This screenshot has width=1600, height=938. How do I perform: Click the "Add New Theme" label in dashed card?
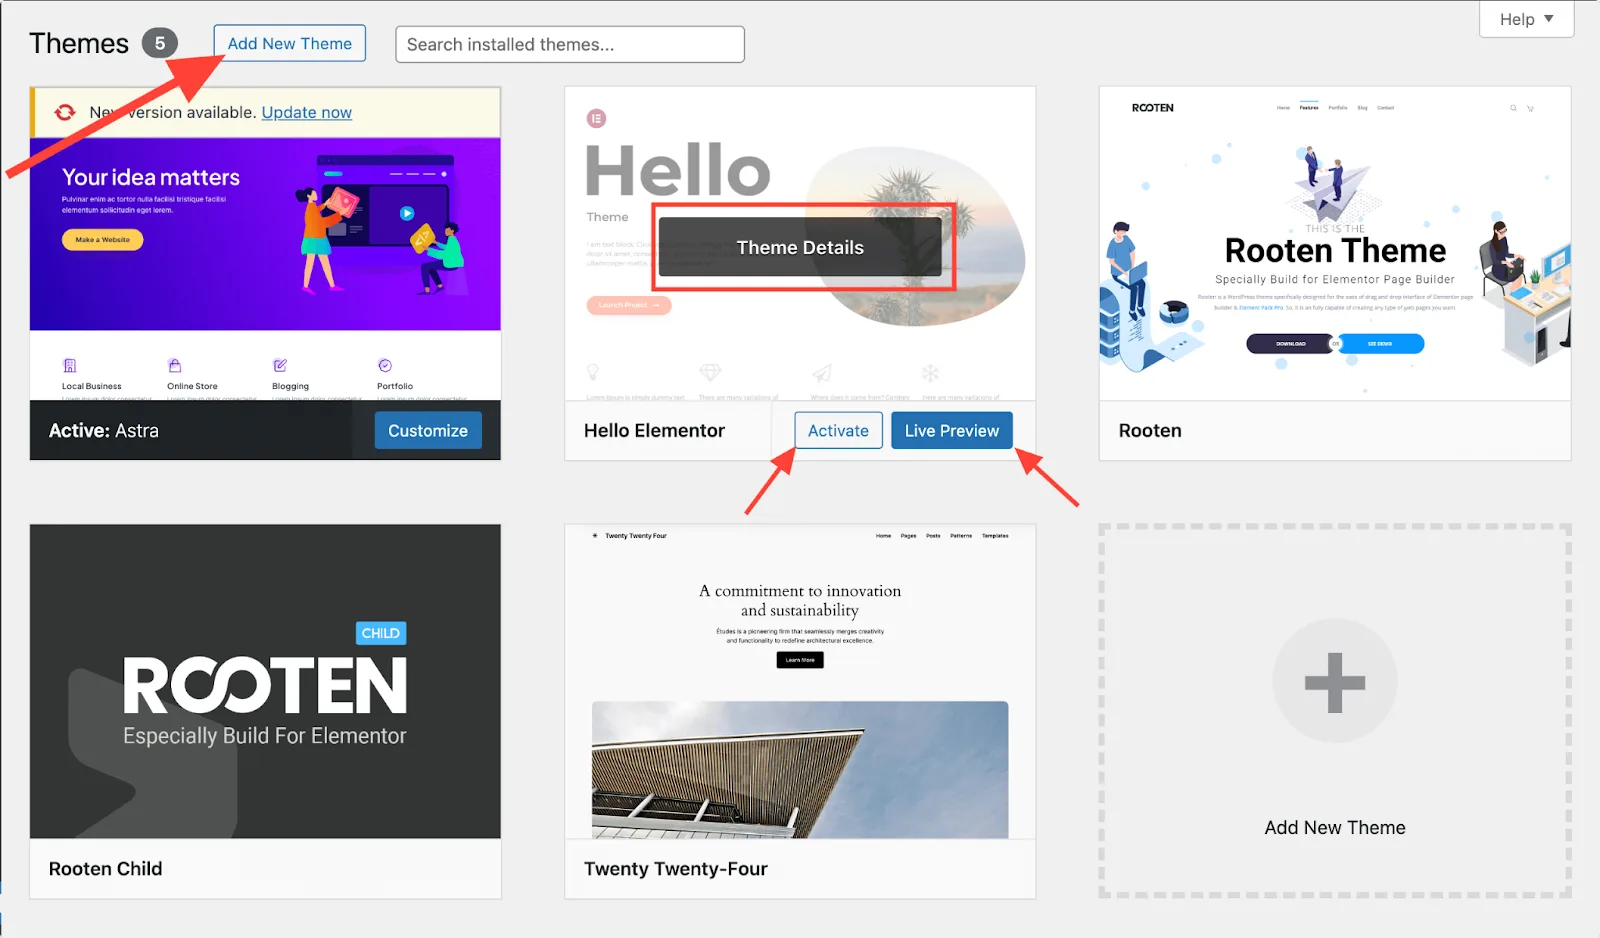click(x=1335, y=828)
